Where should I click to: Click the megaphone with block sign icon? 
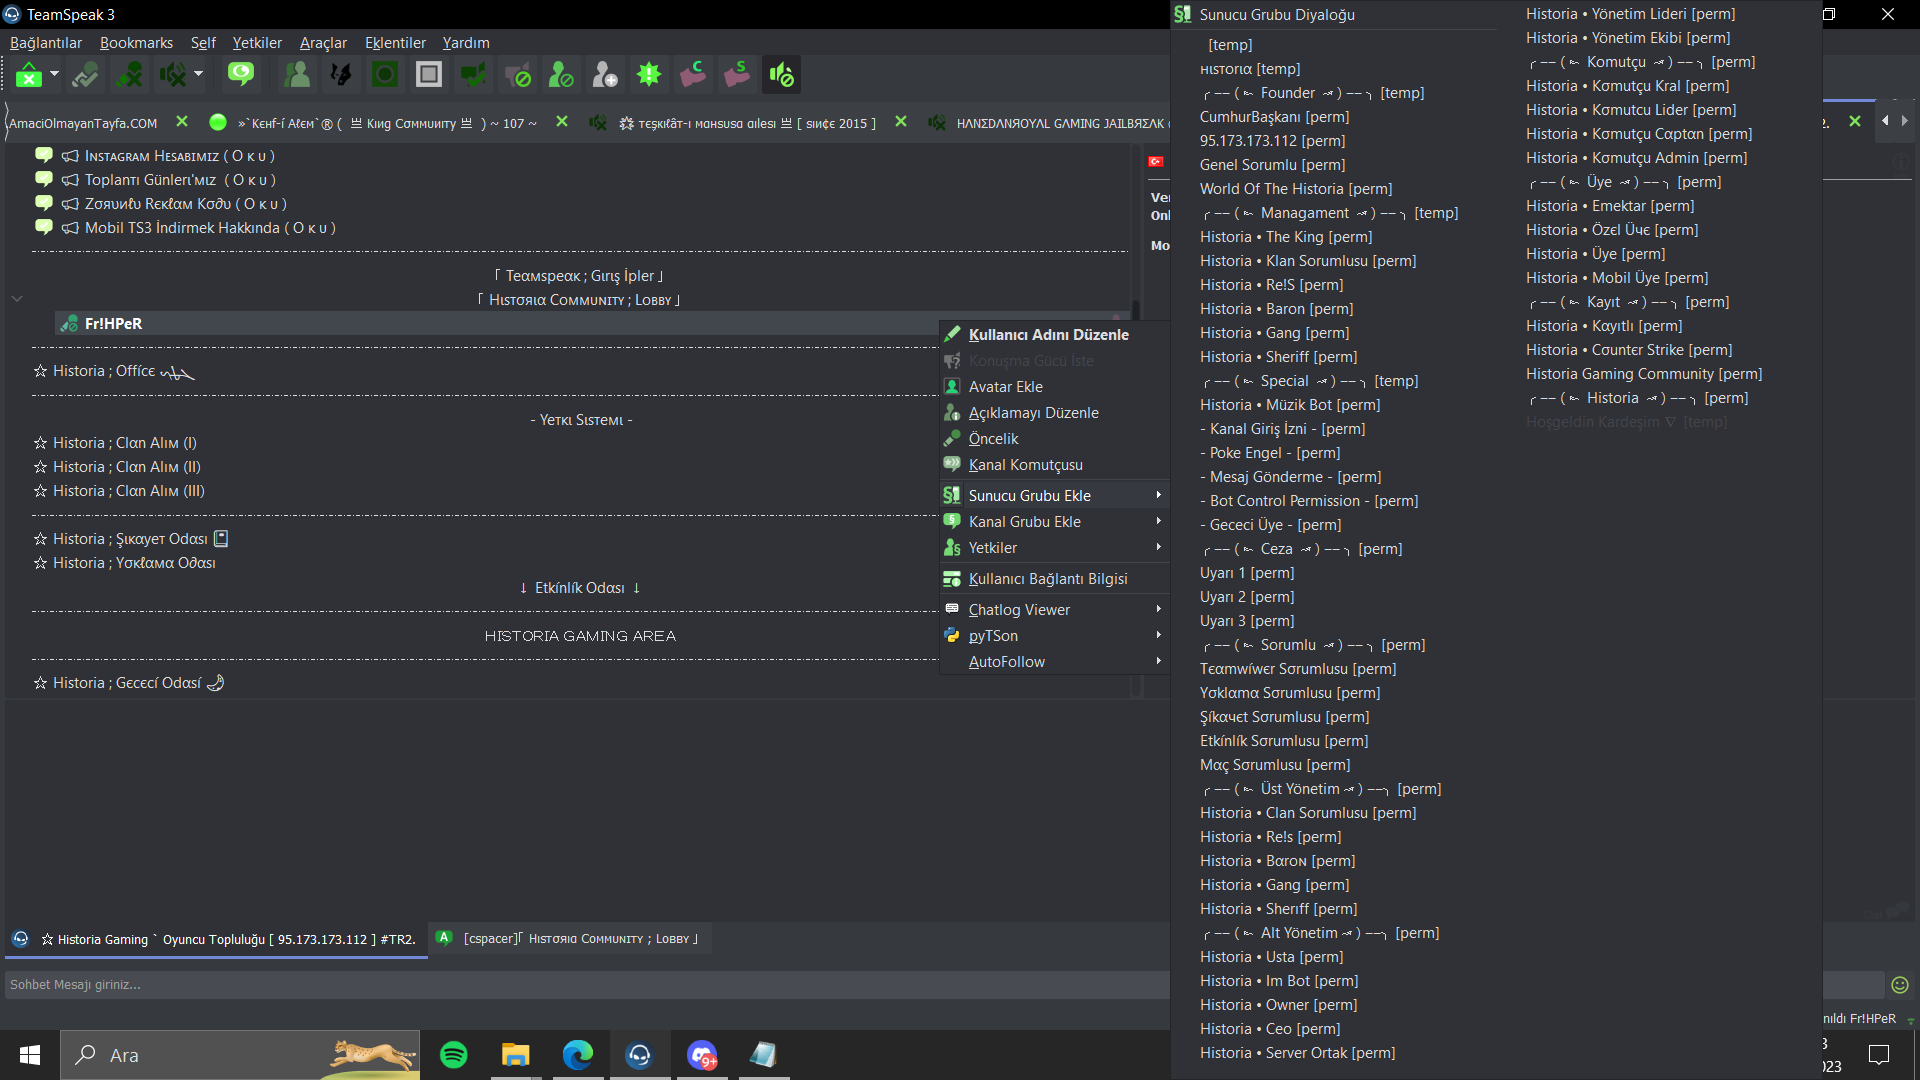[517, 75]
